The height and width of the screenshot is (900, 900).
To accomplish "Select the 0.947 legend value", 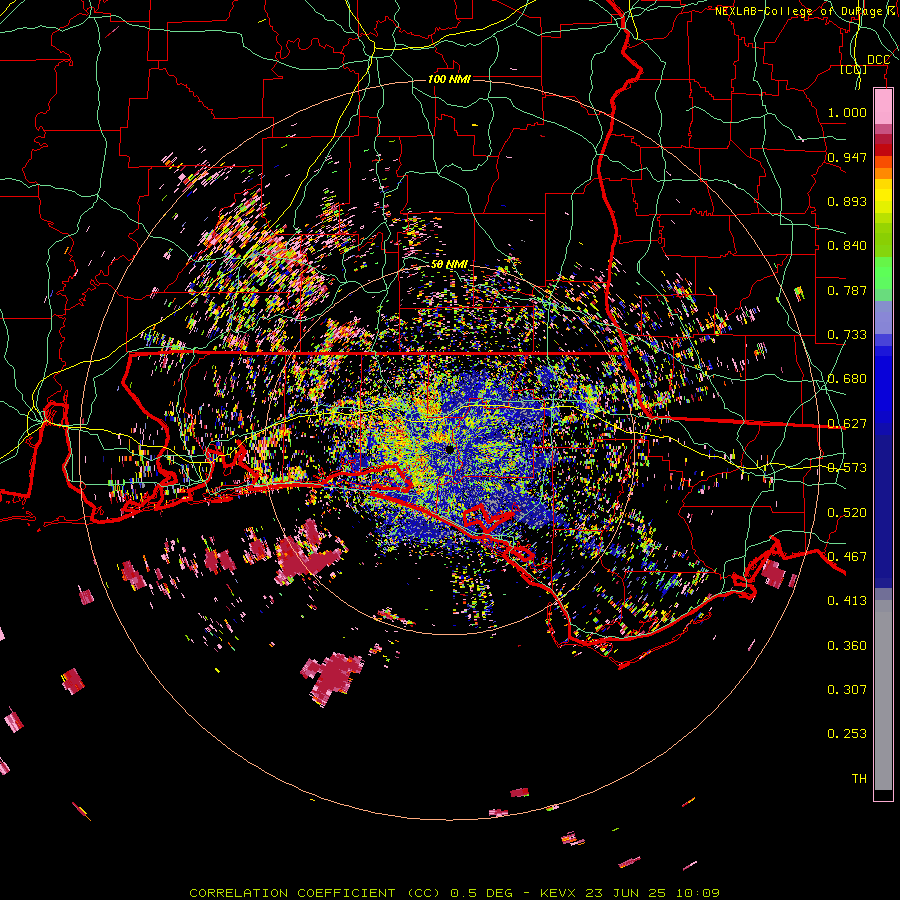I will (x=847, y=157).
